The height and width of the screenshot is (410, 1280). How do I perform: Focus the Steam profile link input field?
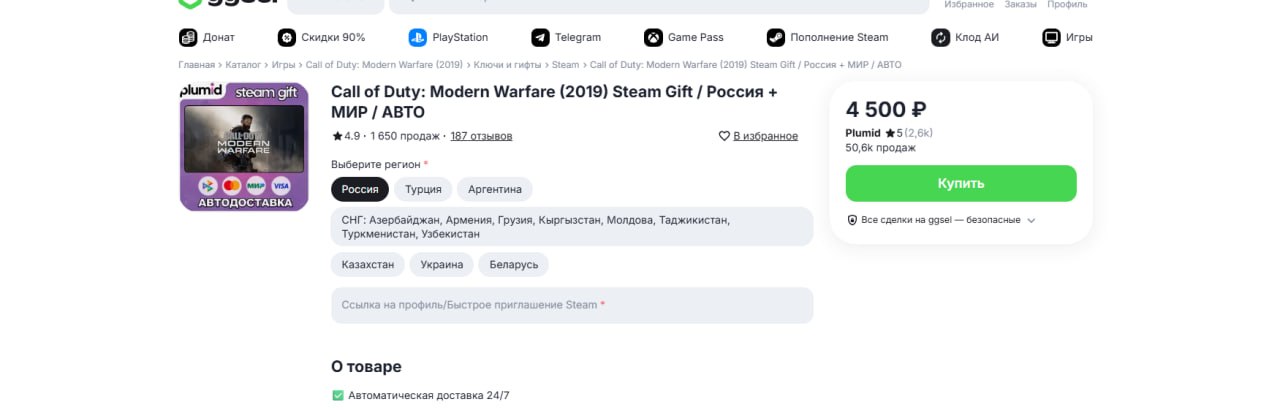(x=572, y=305)
